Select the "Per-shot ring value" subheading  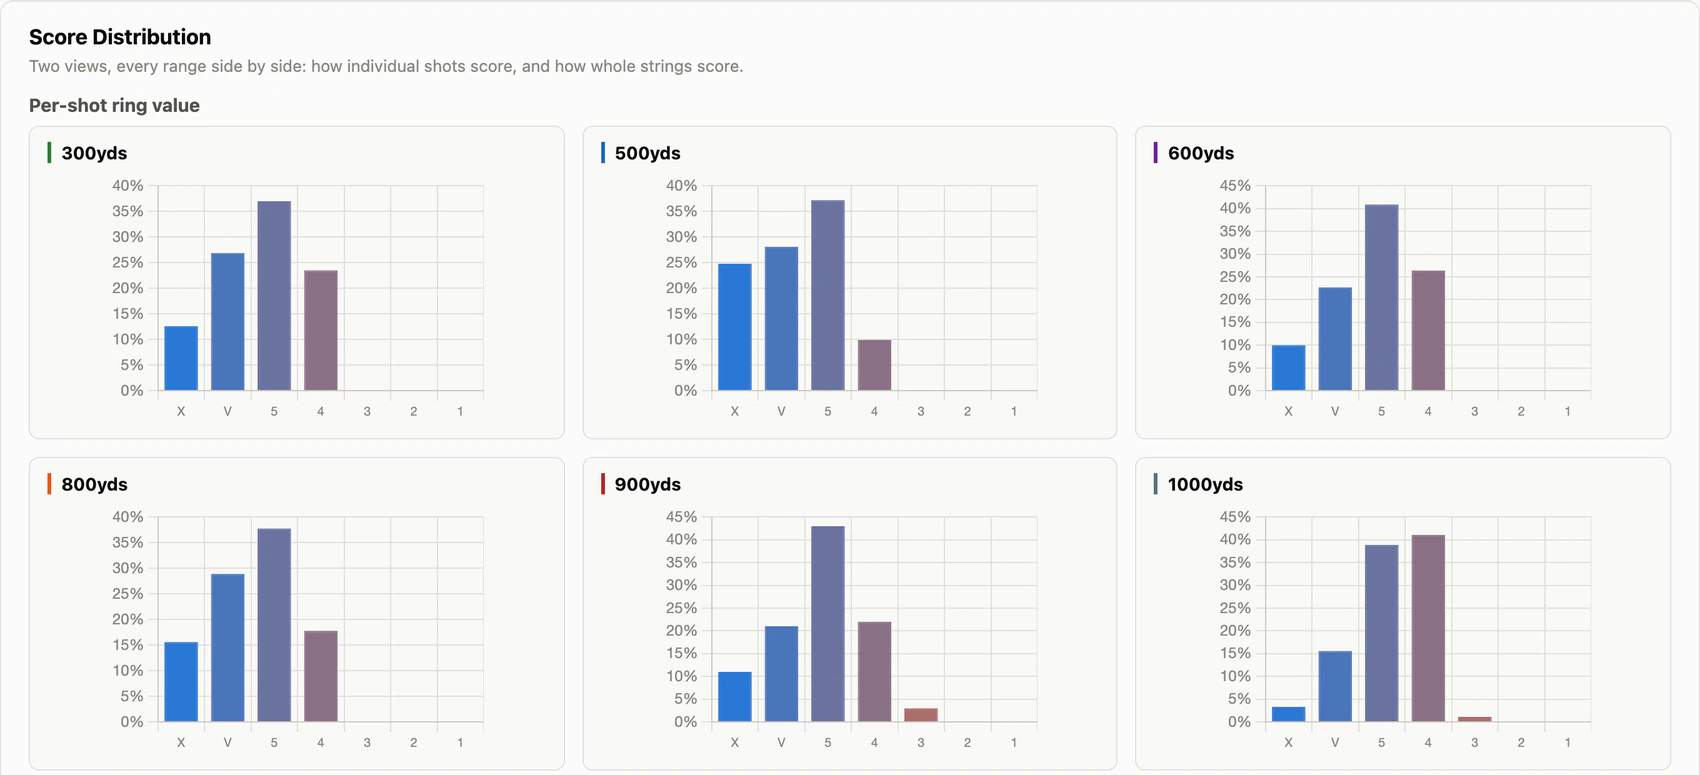tap(114, 106)
